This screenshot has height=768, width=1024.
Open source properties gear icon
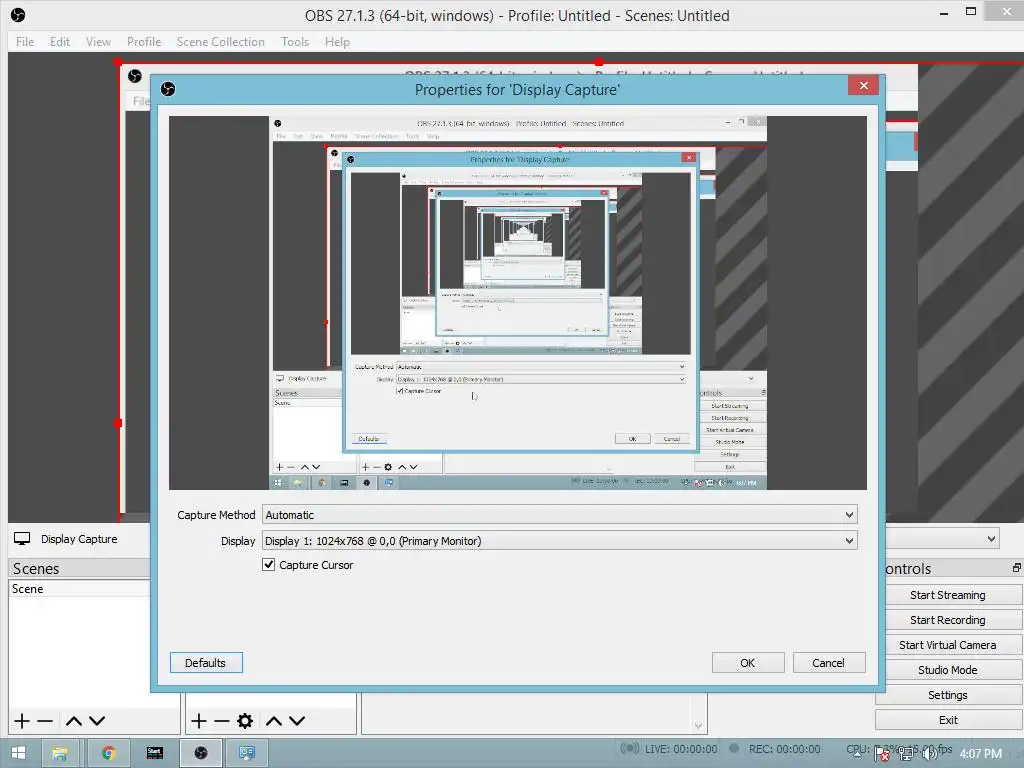click(245, 721)
